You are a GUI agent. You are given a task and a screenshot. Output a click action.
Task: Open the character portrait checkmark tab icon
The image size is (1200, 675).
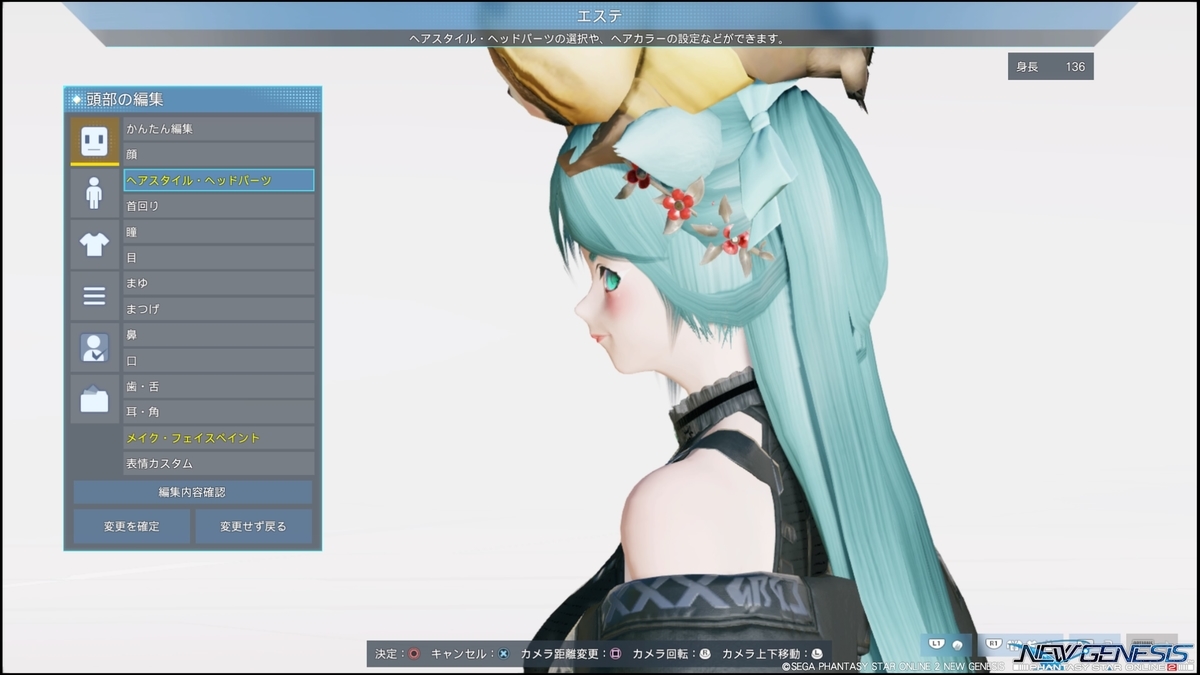pyautogui.click(x=94, y=347)
